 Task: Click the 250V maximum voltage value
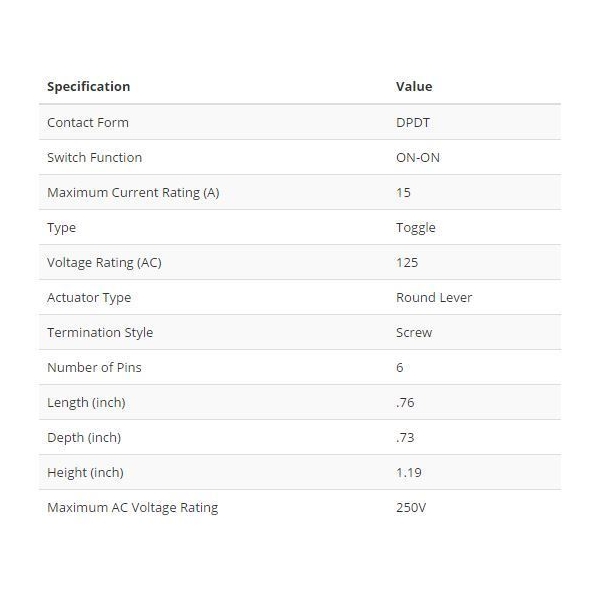pyautogui.click(x=411, y=507)
